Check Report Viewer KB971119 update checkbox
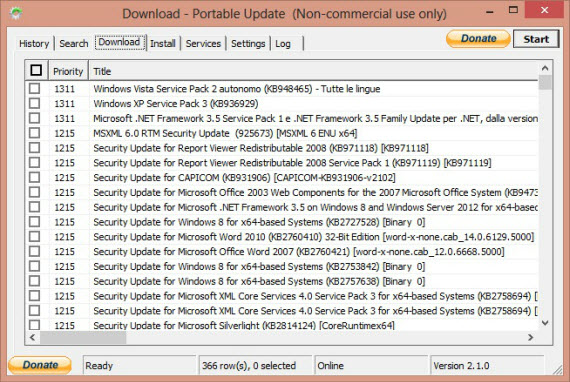The width and height of the screenshot is (570, 382). (x=35, y=162)
